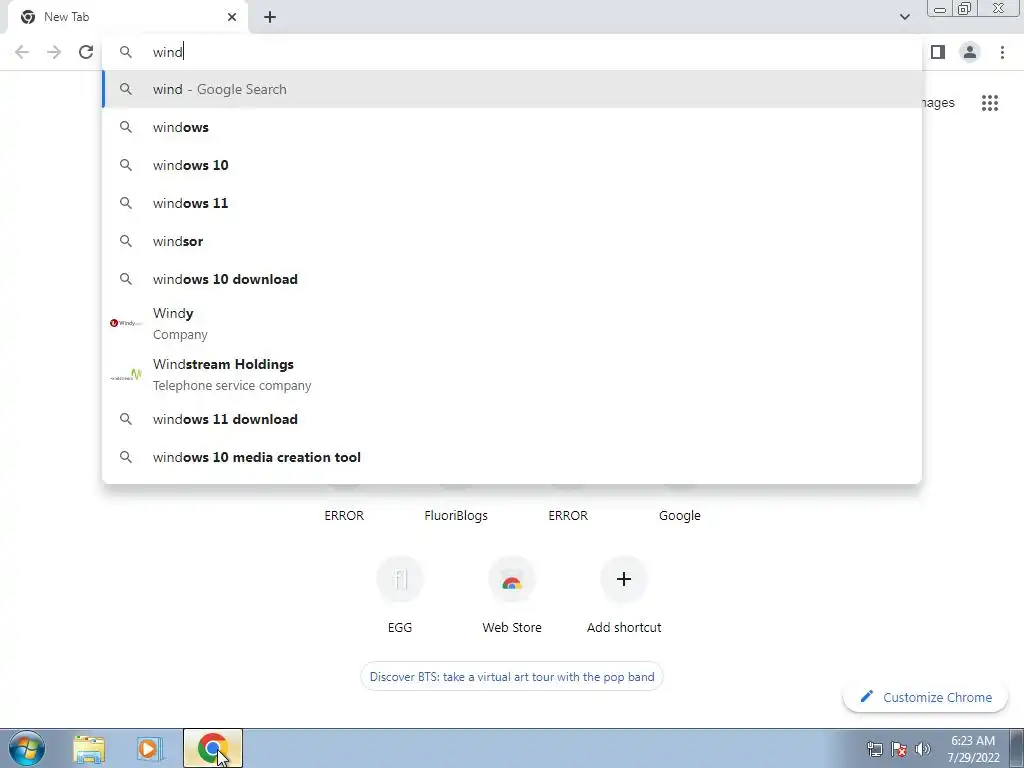Click the Show desktop strip
The width and height of the screenshot is (1024, 768).
pos(1017,748)
